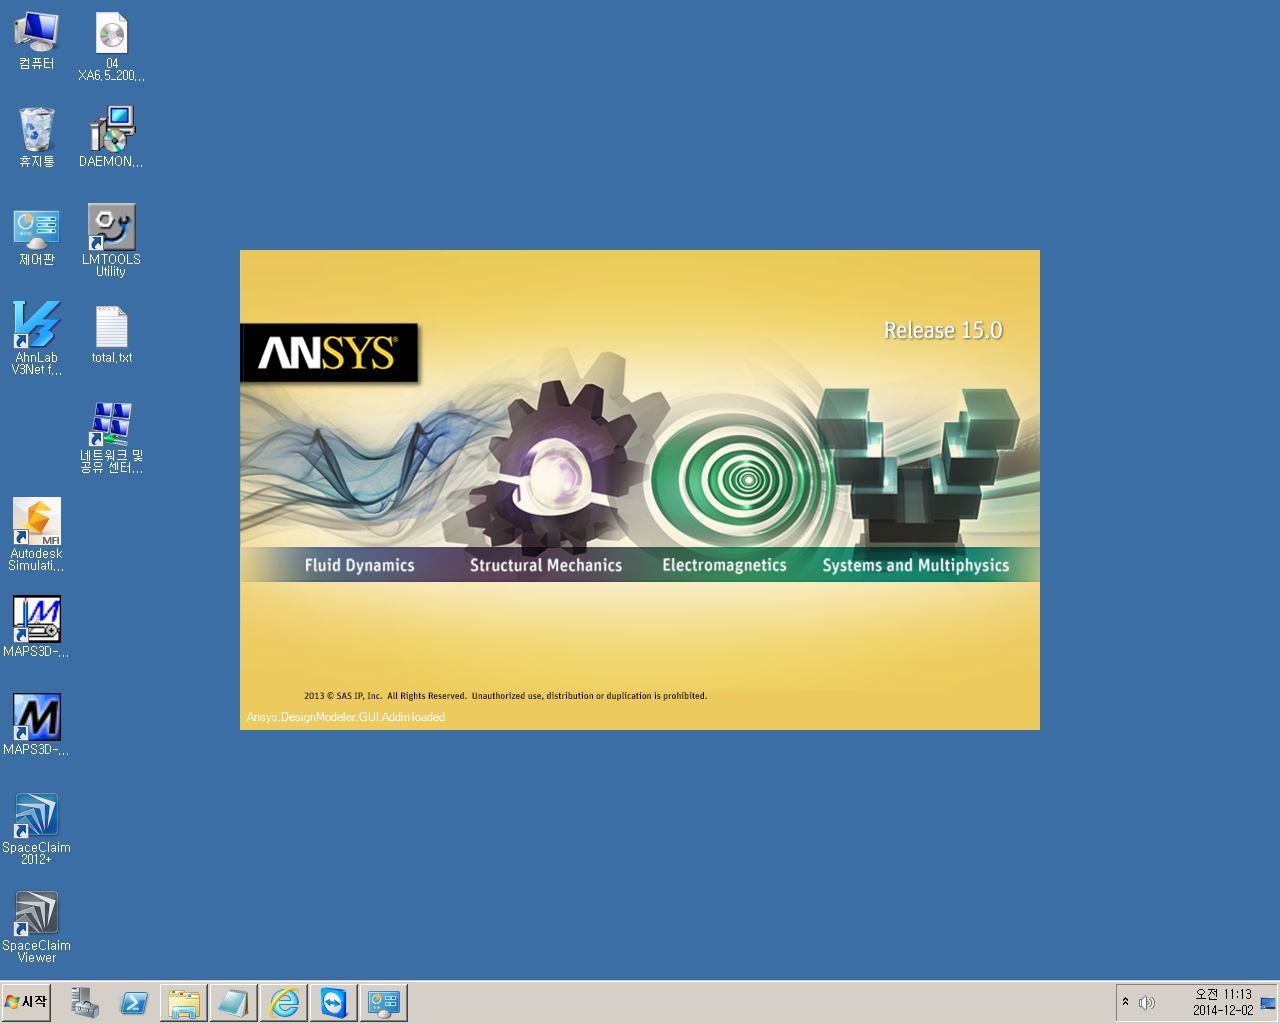Click the volume speaker tray icon
The height and width of the screenshot is (1024, 1280).
(x=1146, y=1002)
